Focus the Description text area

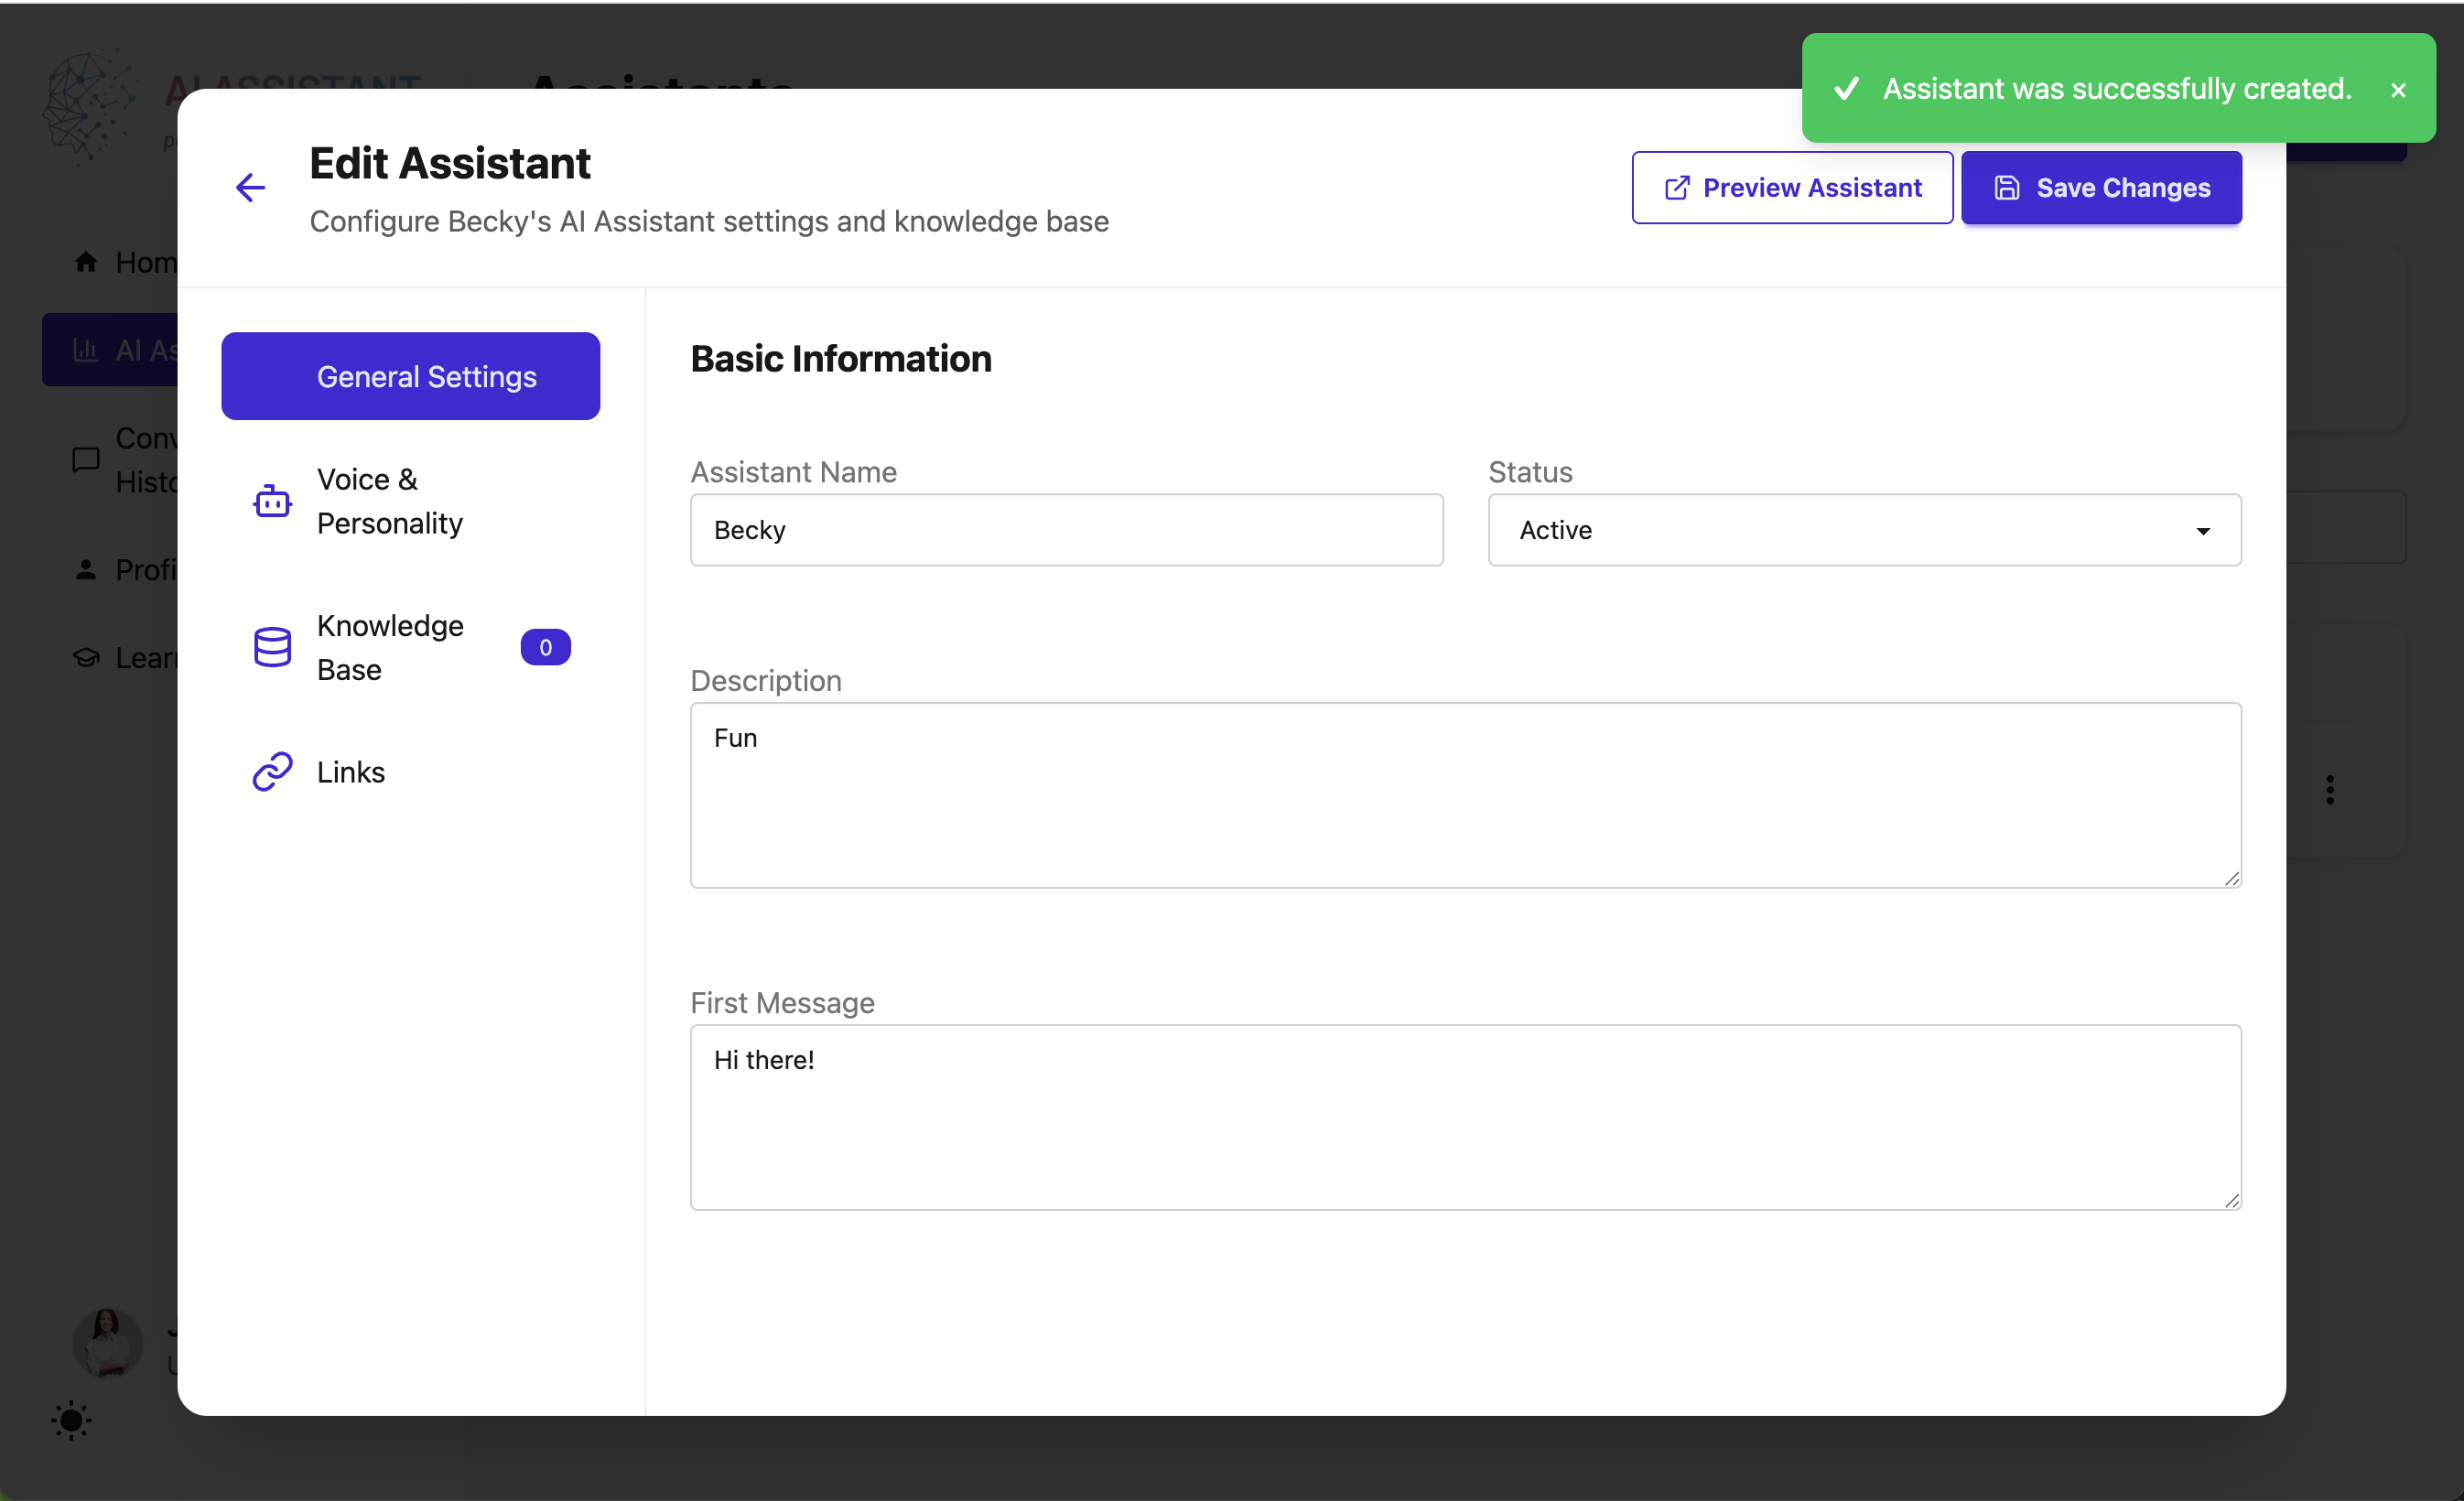click(1465, 795)
